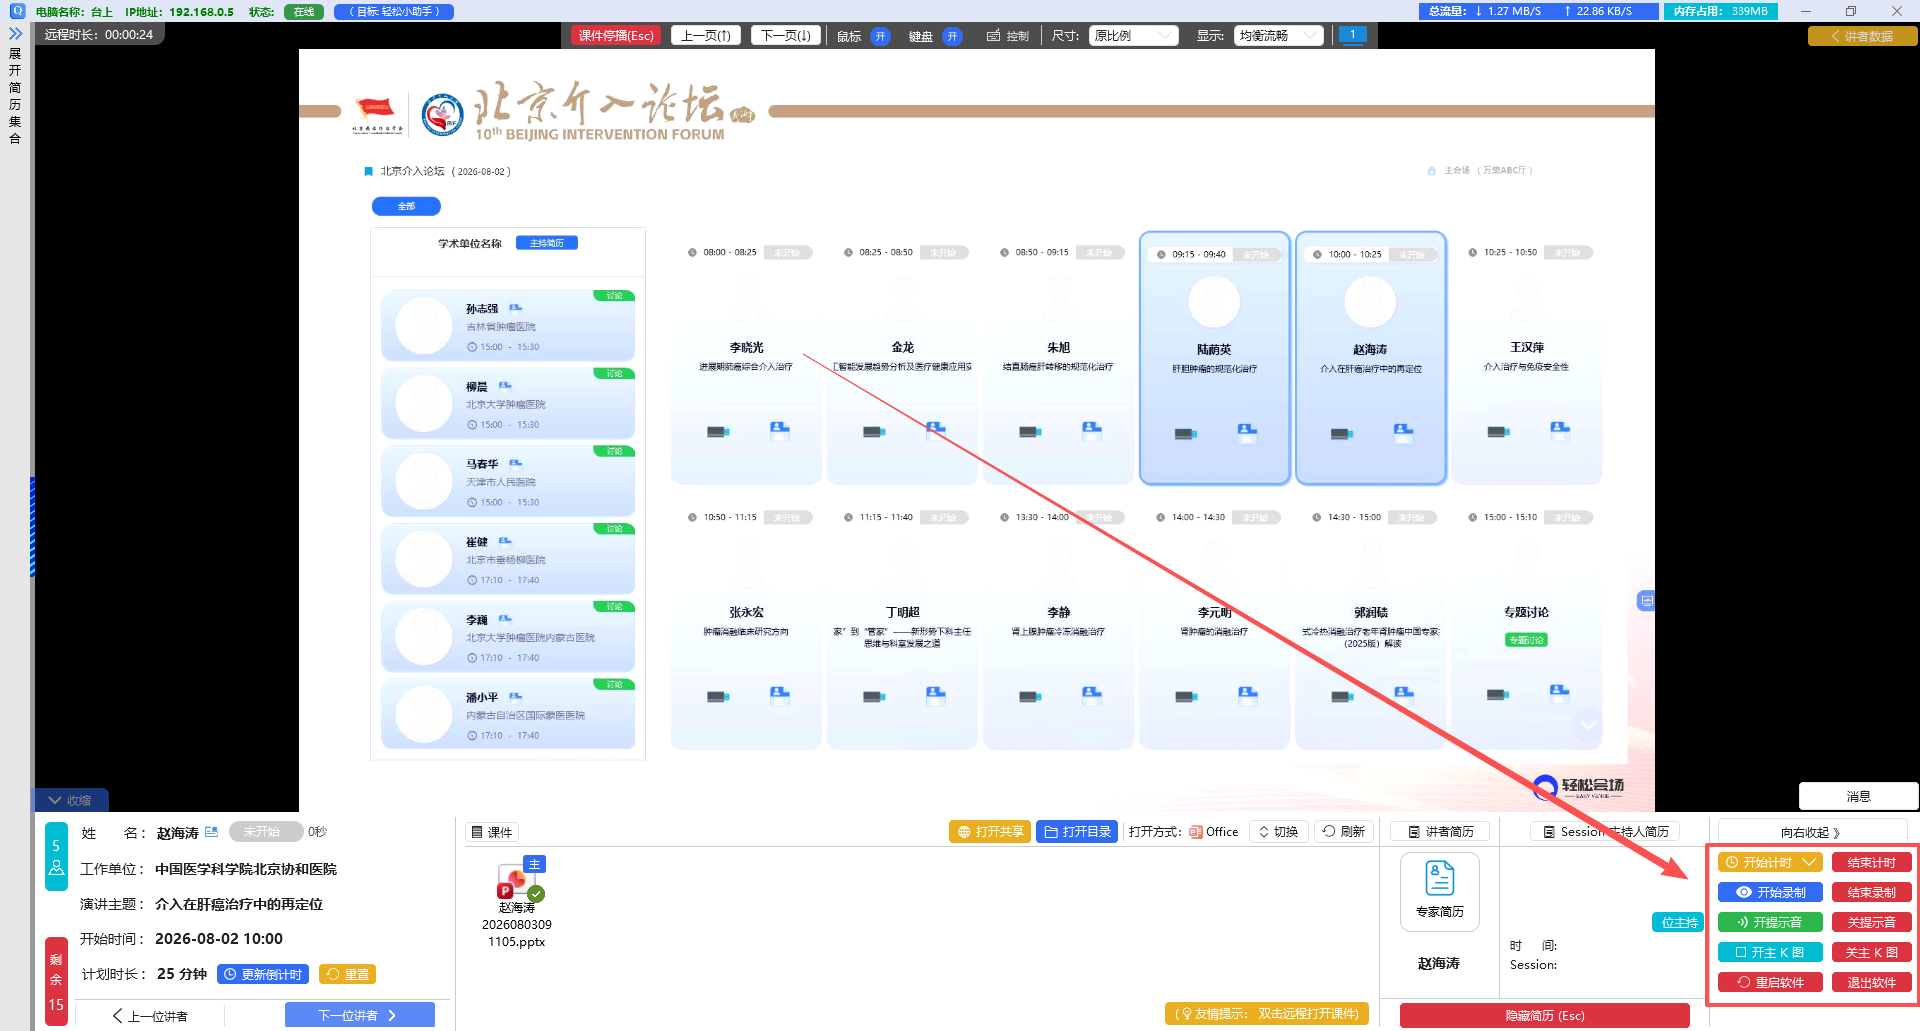Click the profile icon on 李元明's card
The image size is (1920, 1031).
pos(1248,695)
